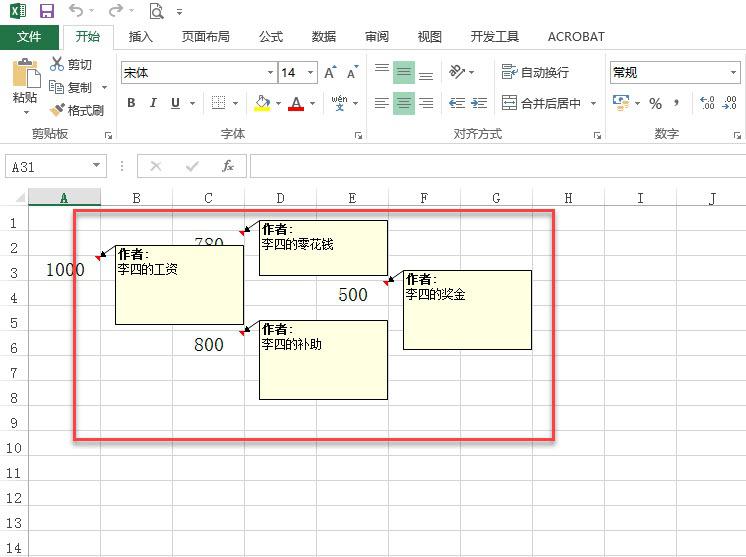
Task: Toggle middle vertical alignment
Action: point(404,72)
